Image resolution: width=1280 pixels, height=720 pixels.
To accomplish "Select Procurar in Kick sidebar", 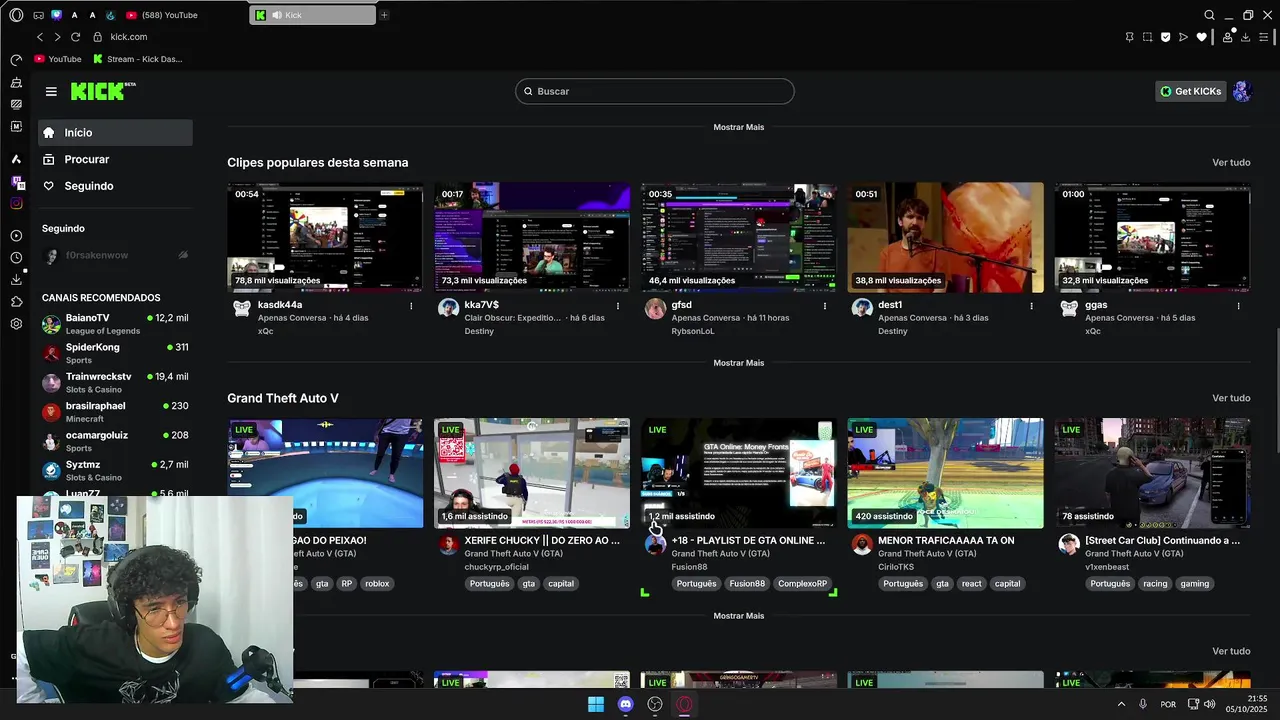I will pos(115,159).
